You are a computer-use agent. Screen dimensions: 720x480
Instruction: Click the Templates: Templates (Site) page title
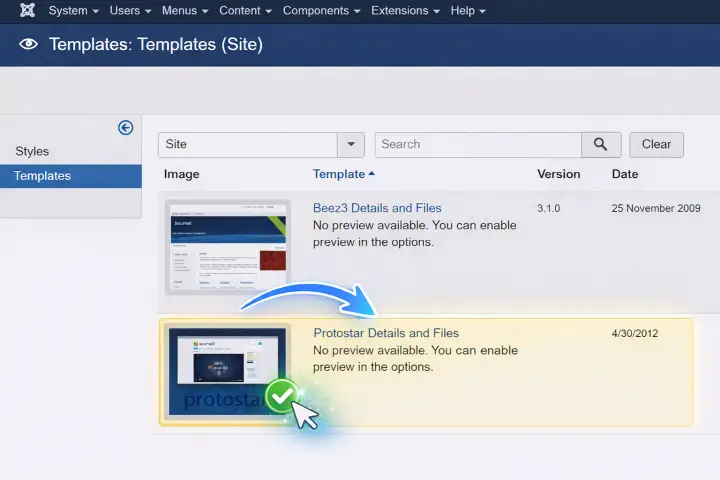156,44
